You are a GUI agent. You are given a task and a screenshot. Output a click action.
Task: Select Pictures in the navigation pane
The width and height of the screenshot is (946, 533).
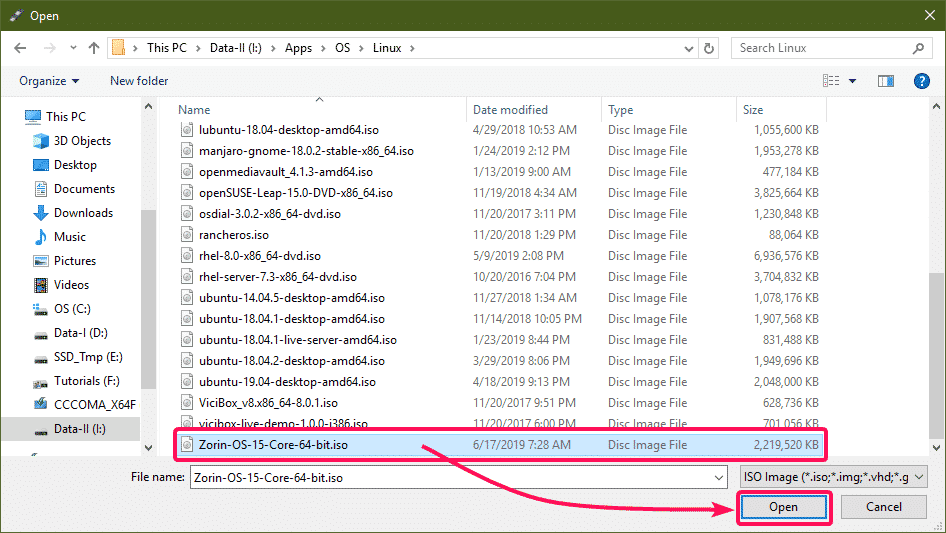(75, 261)
